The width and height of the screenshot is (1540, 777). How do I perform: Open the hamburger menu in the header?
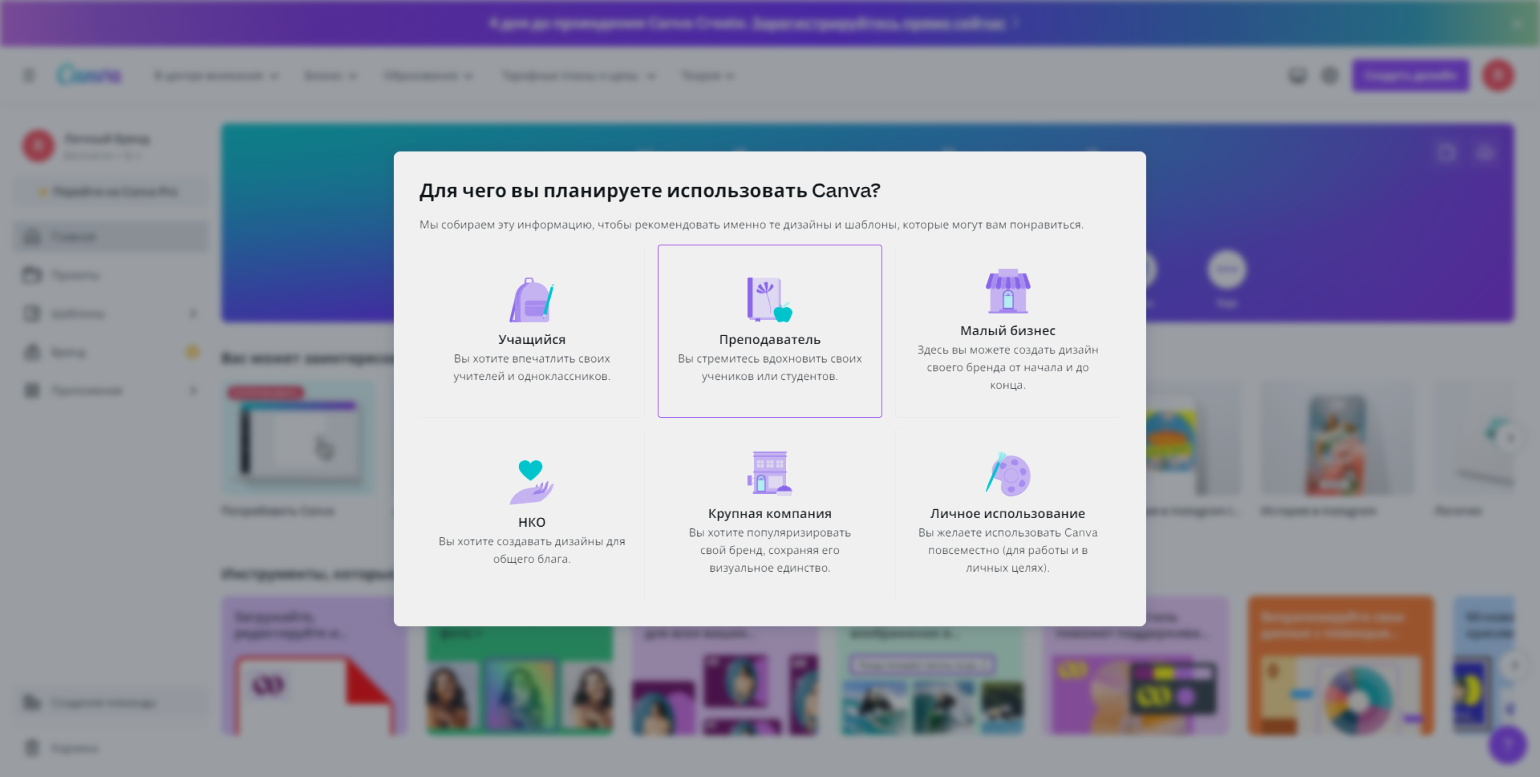point(29,75)
